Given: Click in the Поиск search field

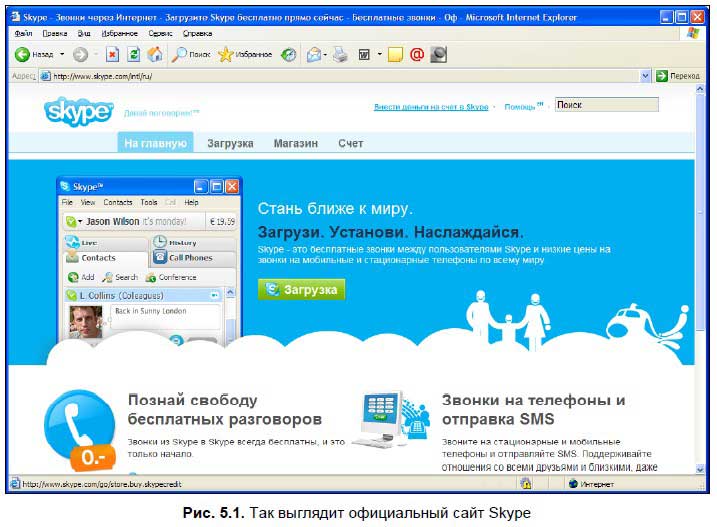Looking at the screenshot, I should [x=606, y=104].
